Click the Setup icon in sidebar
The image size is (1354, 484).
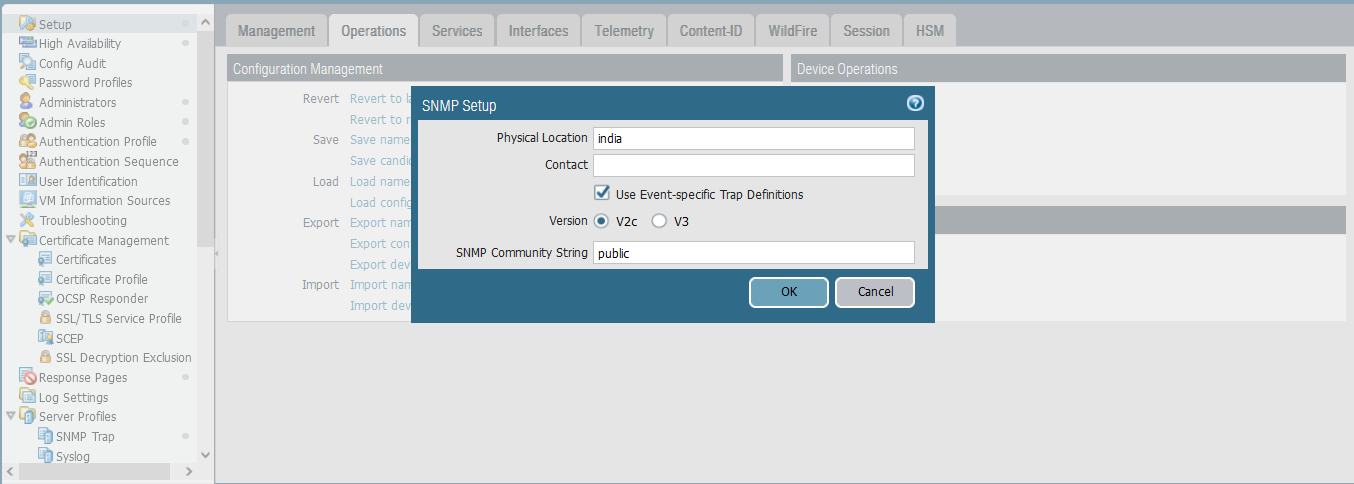[x=28, y=24]
